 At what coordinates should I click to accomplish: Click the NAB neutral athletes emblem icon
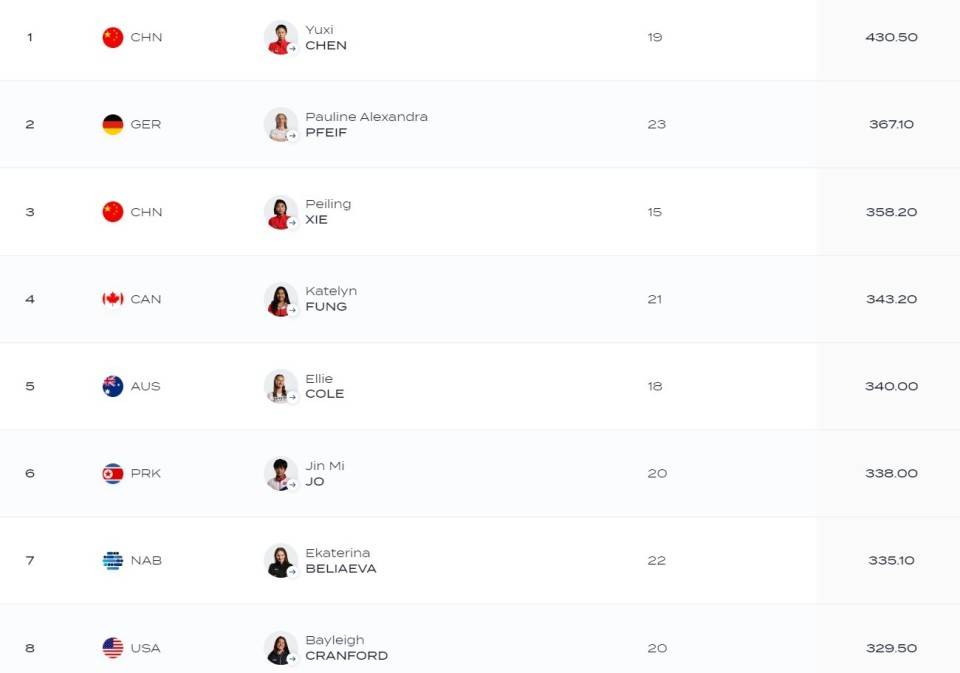(113, 560)
